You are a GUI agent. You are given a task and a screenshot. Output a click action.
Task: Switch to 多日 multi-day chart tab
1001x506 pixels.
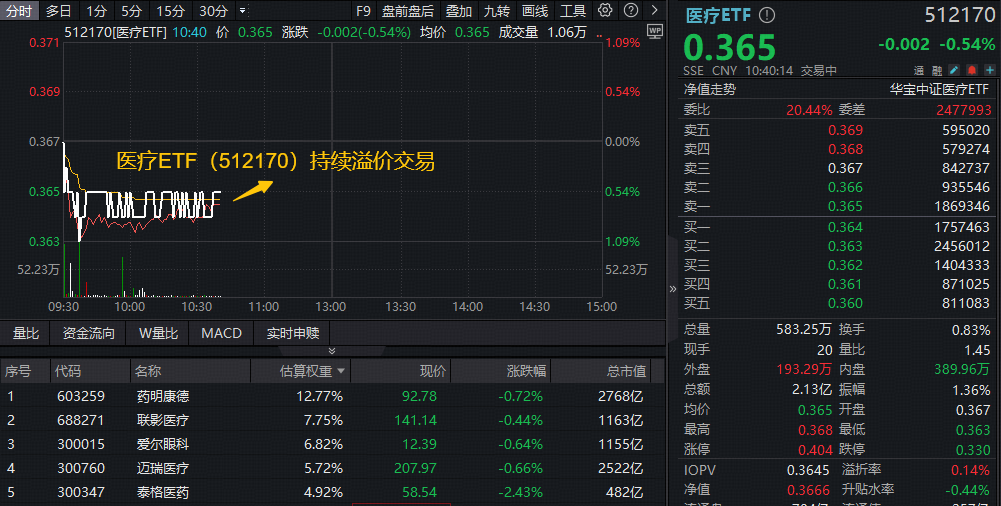(59, 11)
